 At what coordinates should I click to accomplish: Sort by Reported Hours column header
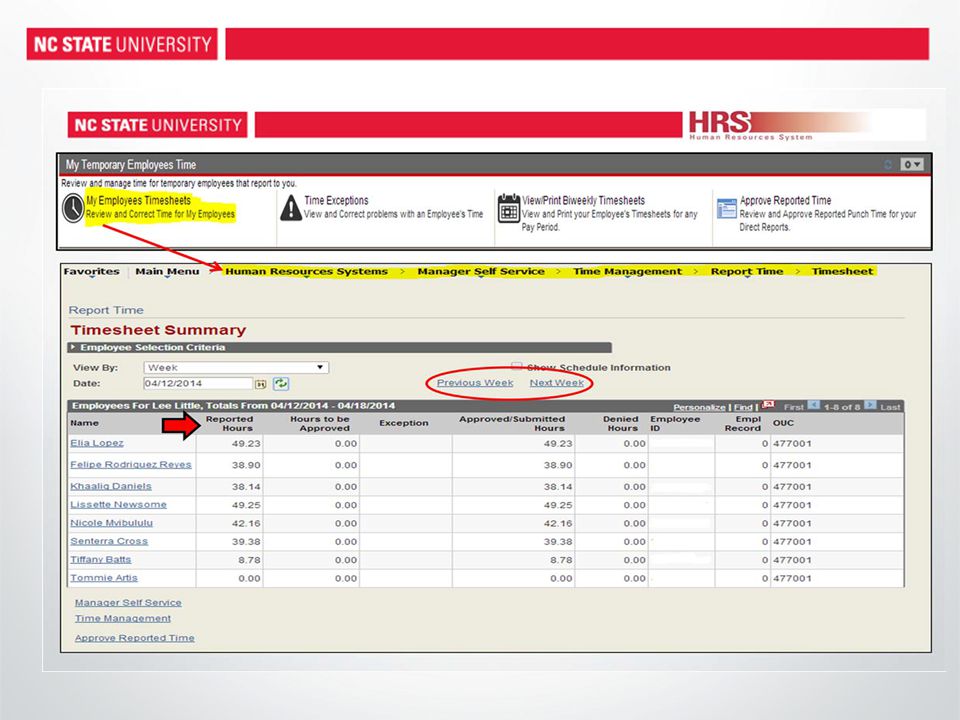(230, 424)
